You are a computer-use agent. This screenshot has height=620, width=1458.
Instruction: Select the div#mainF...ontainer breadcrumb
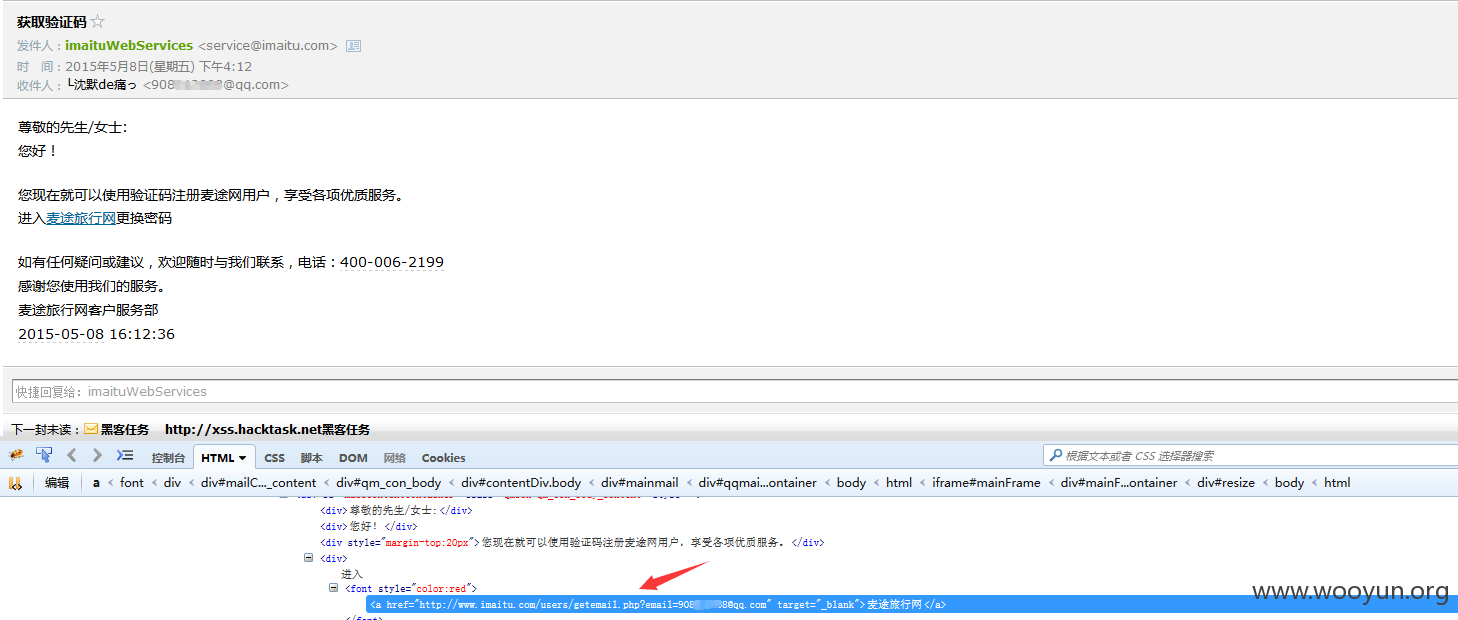(1119, 483)
